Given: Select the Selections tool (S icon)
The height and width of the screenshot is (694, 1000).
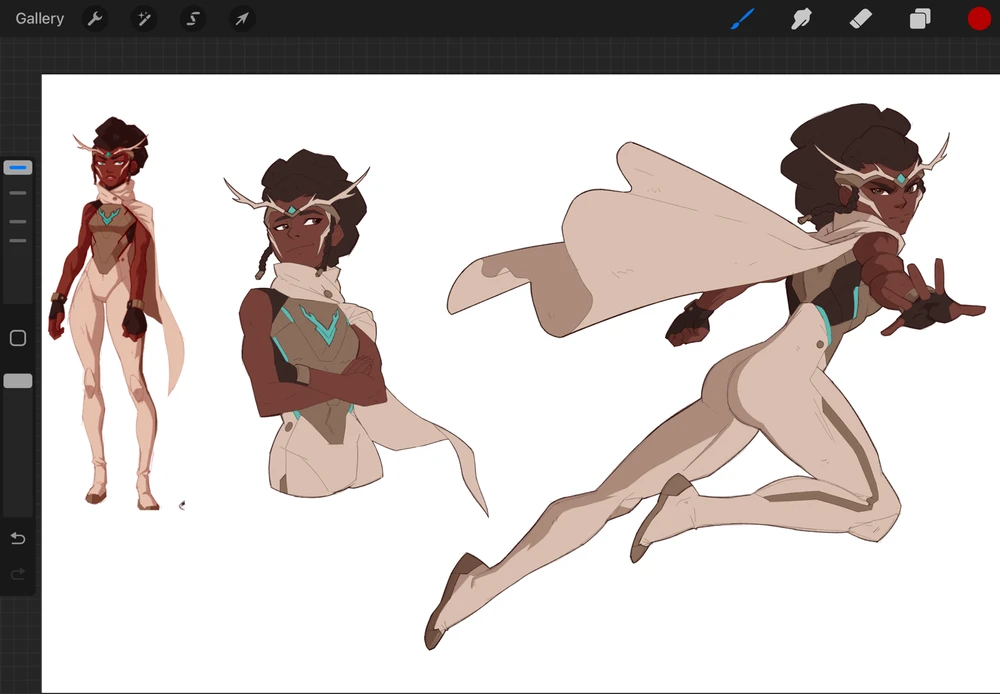Looking at the screenshot, I should (x=192, y=18).
